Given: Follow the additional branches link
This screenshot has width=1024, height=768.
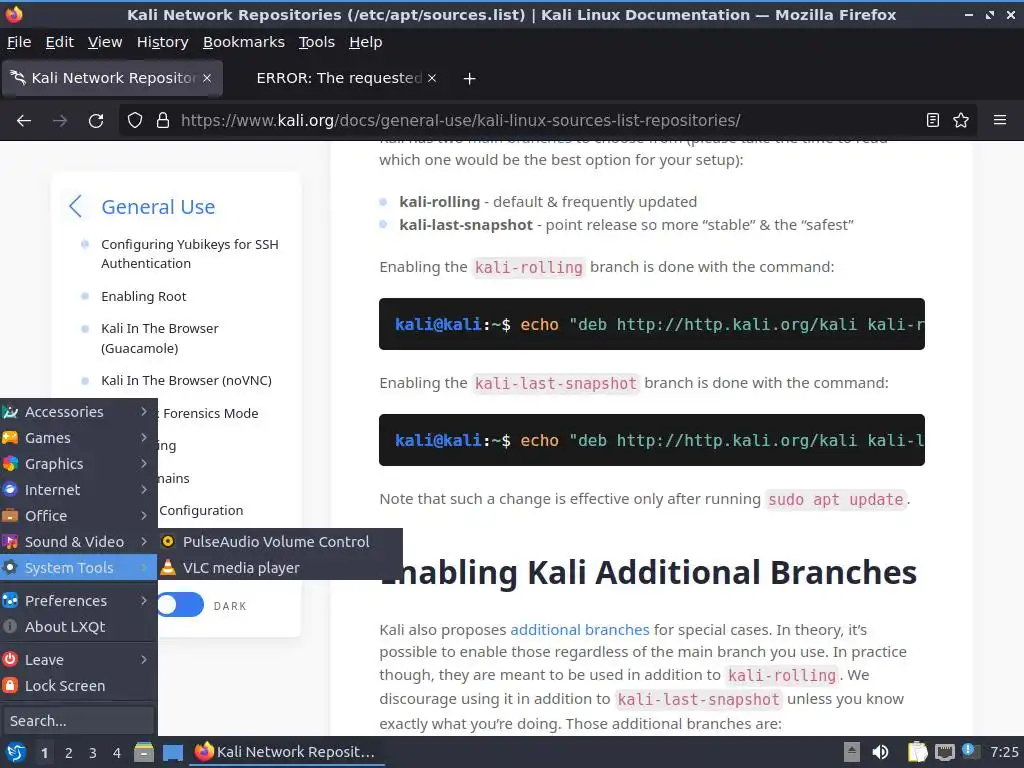Looking at the screenshot, I should pyautogui.click(x=579, y=630).
